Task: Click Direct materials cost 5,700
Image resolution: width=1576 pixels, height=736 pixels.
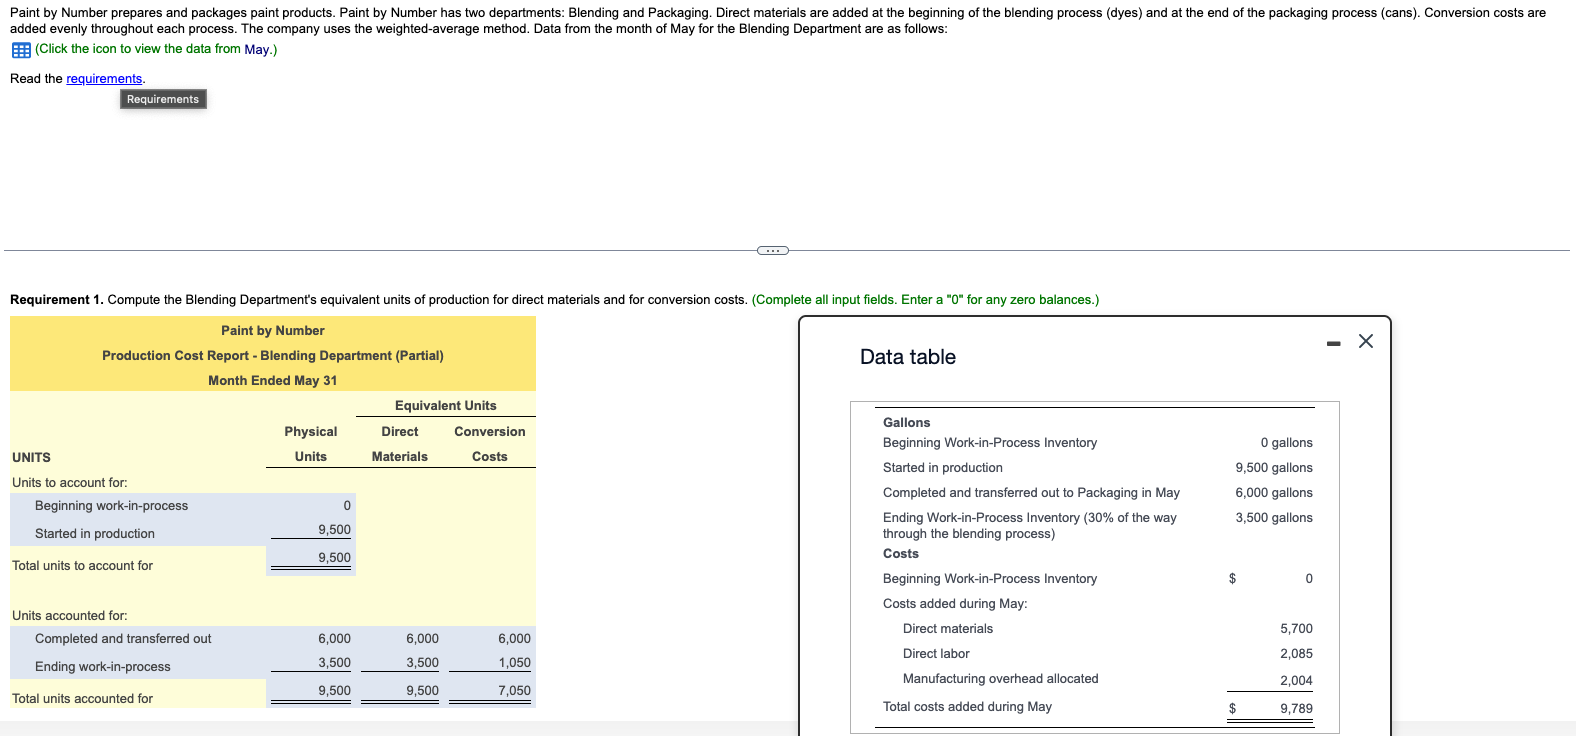Action: [1296, 629]
